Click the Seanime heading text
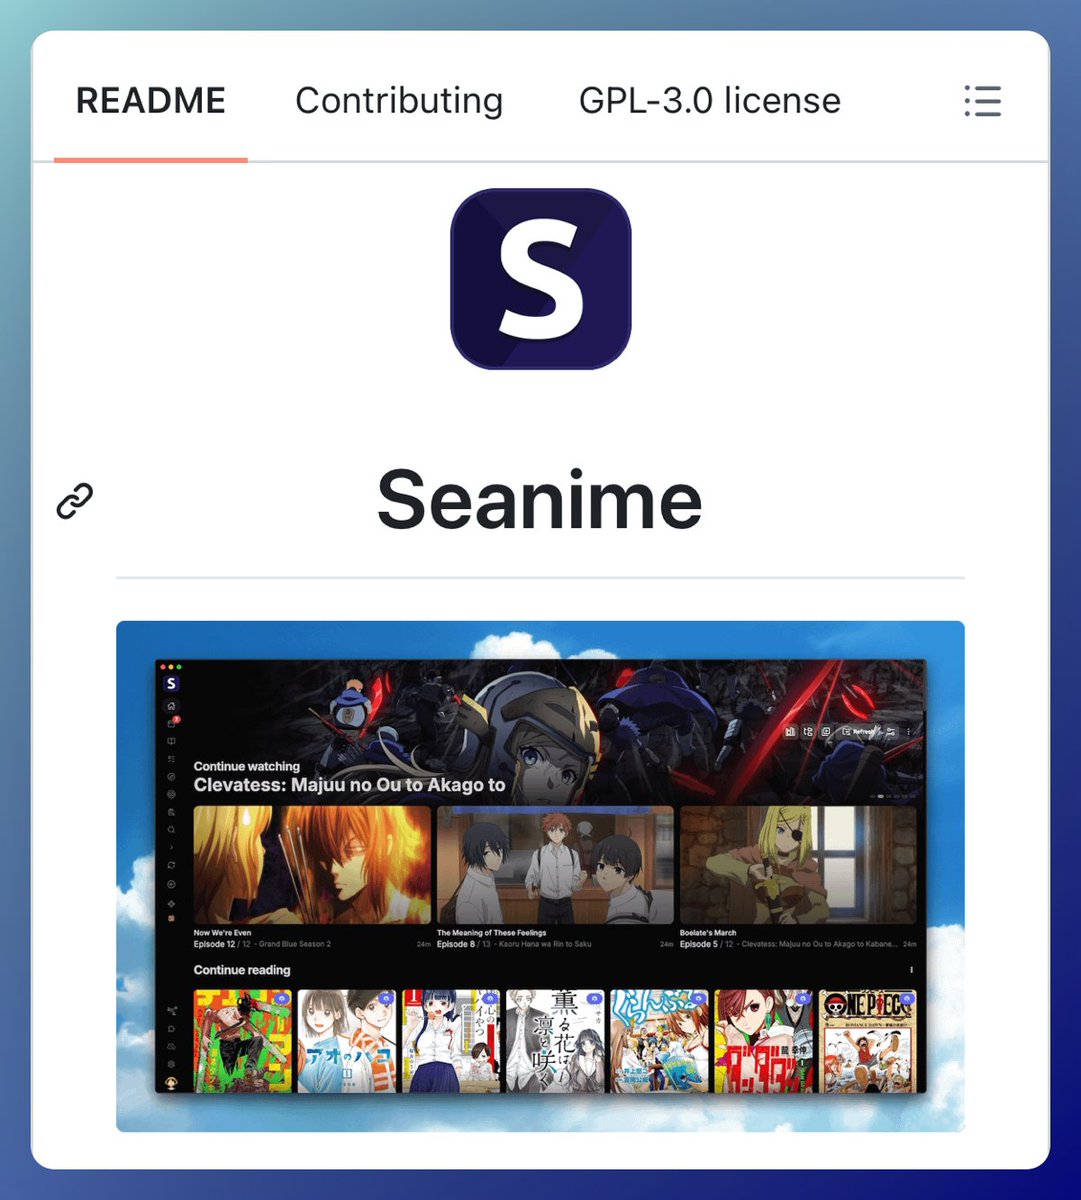Viewport: 1081px width, 1200px height. [x=540, y=499]
